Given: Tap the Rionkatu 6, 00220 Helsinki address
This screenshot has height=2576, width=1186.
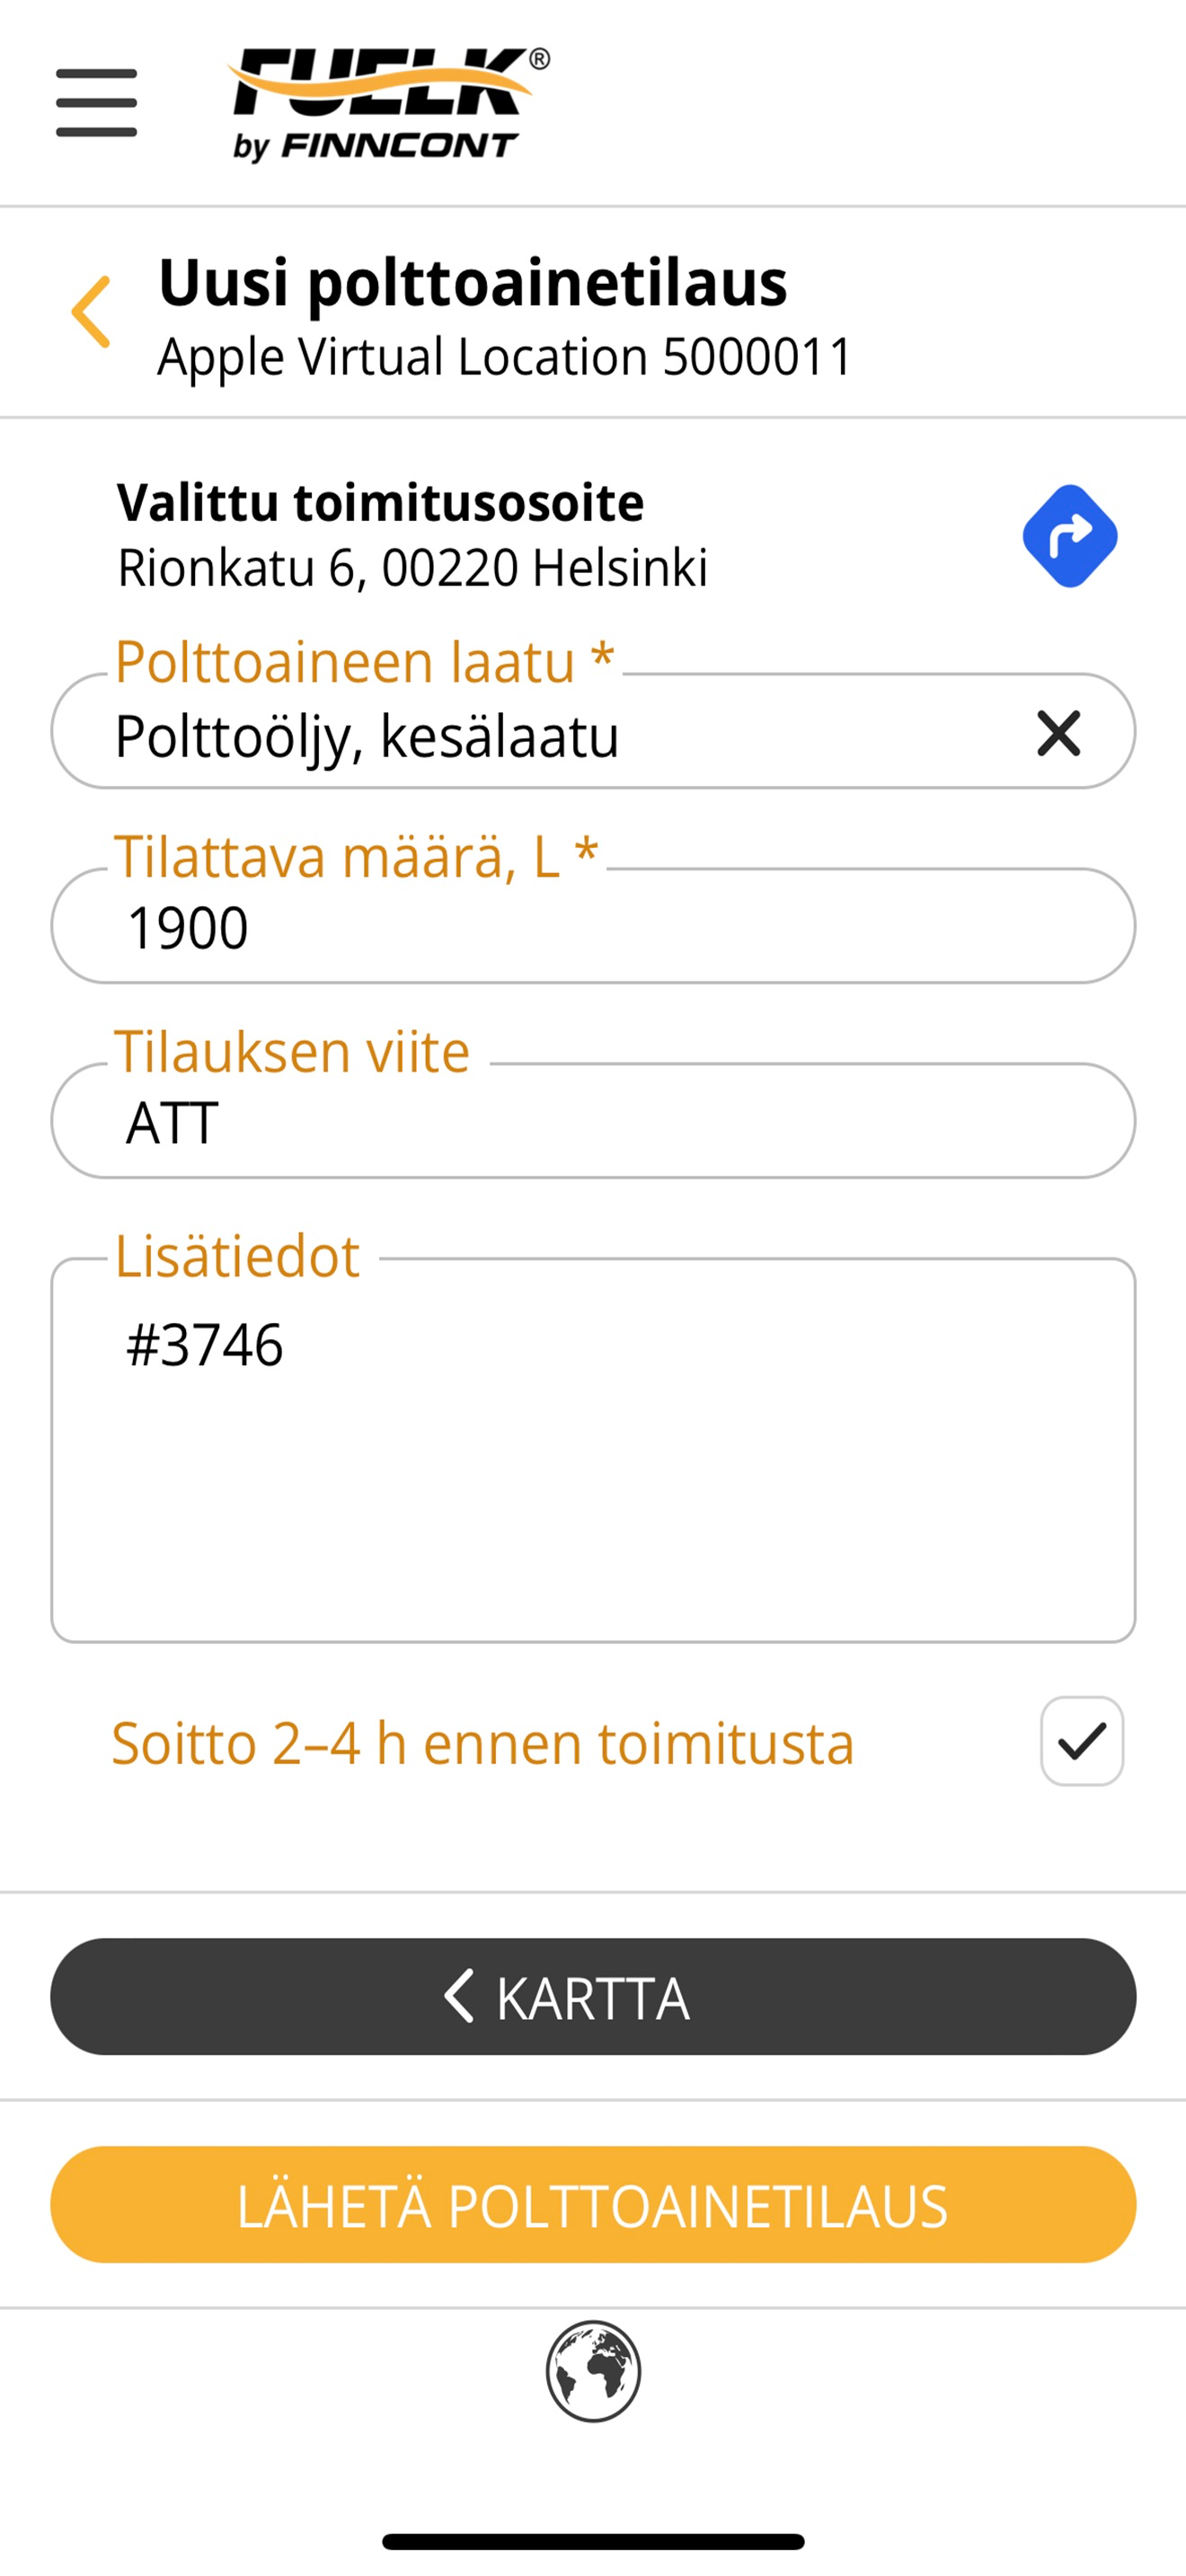Looking at the screenshot, I should (x=413, y=568).
